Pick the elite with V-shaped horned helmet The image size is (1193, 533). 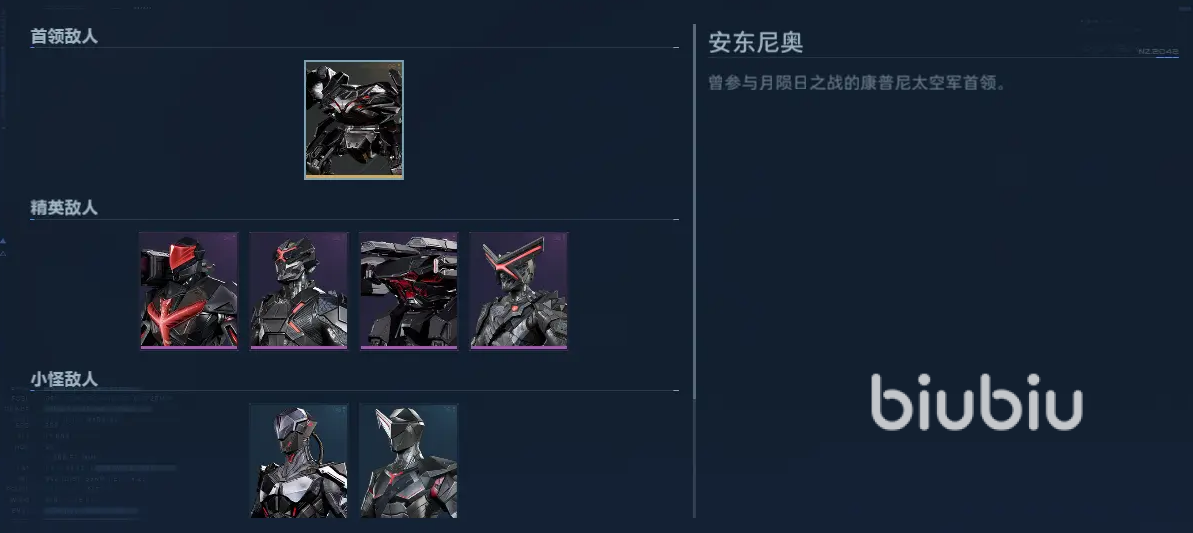click(x=519, y=291)
